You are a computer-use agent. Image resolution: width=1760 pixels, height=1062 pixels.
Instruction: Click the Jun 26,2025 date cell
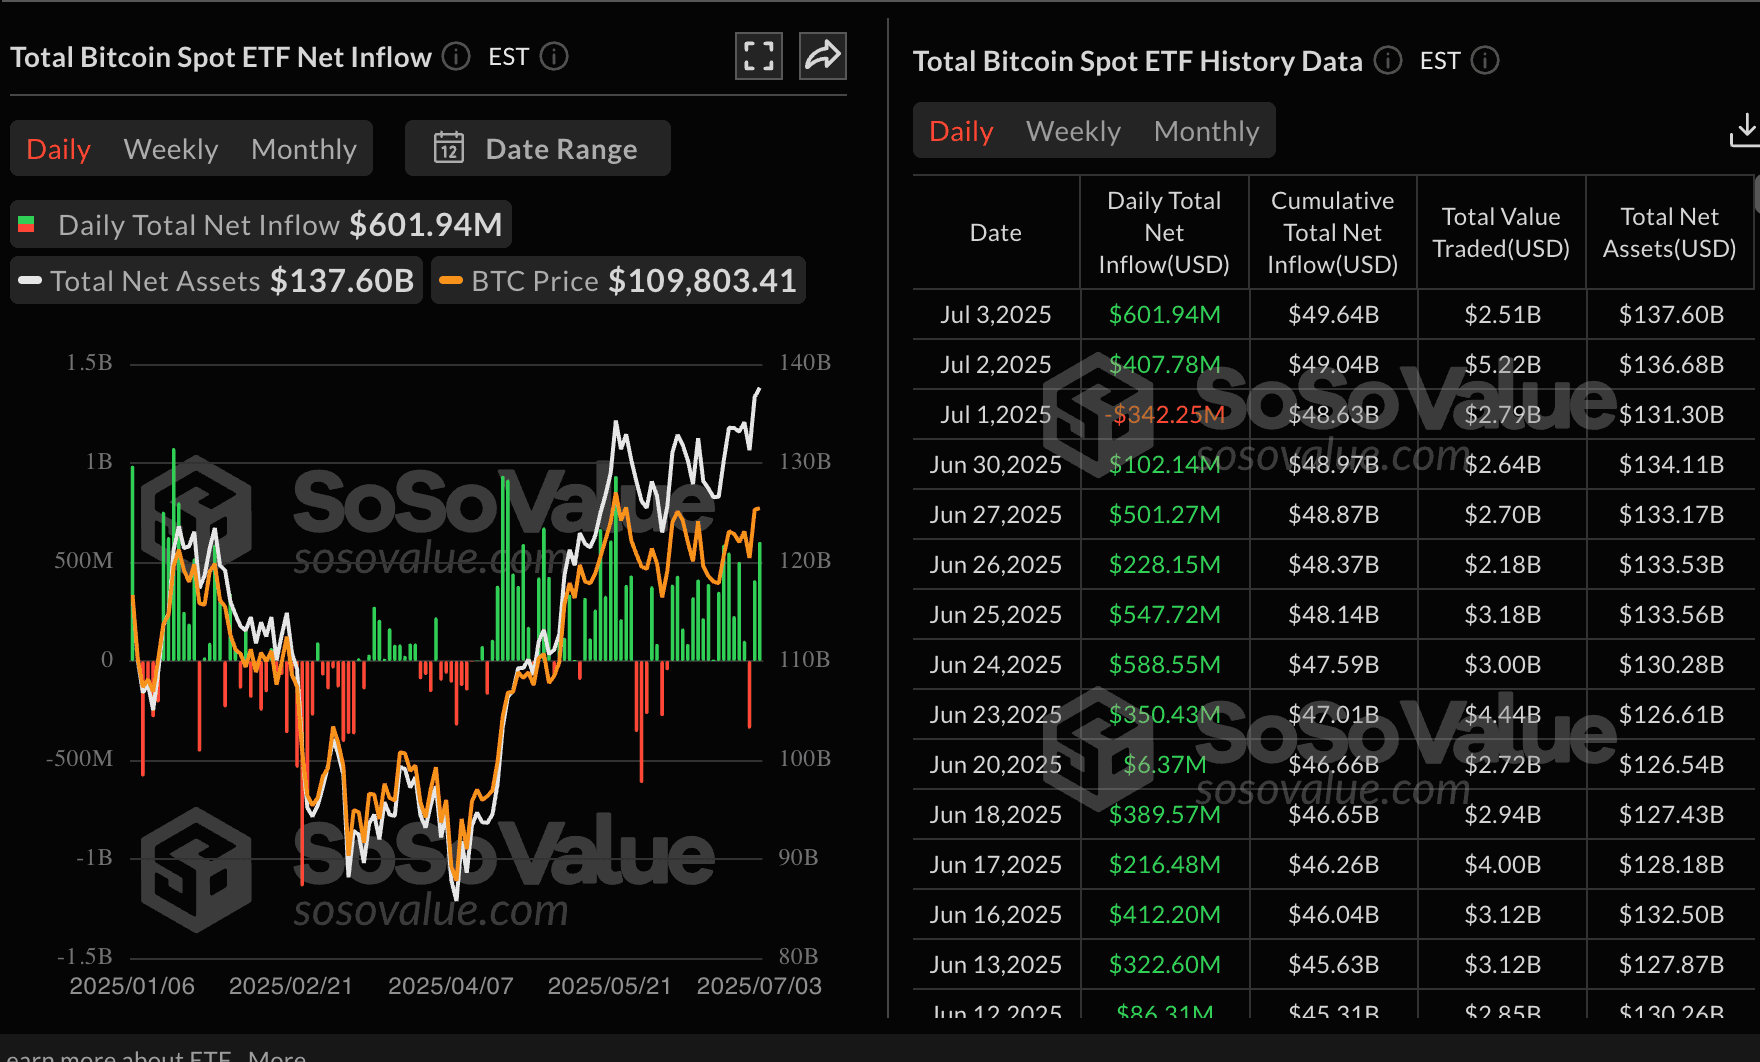(996, 564)
